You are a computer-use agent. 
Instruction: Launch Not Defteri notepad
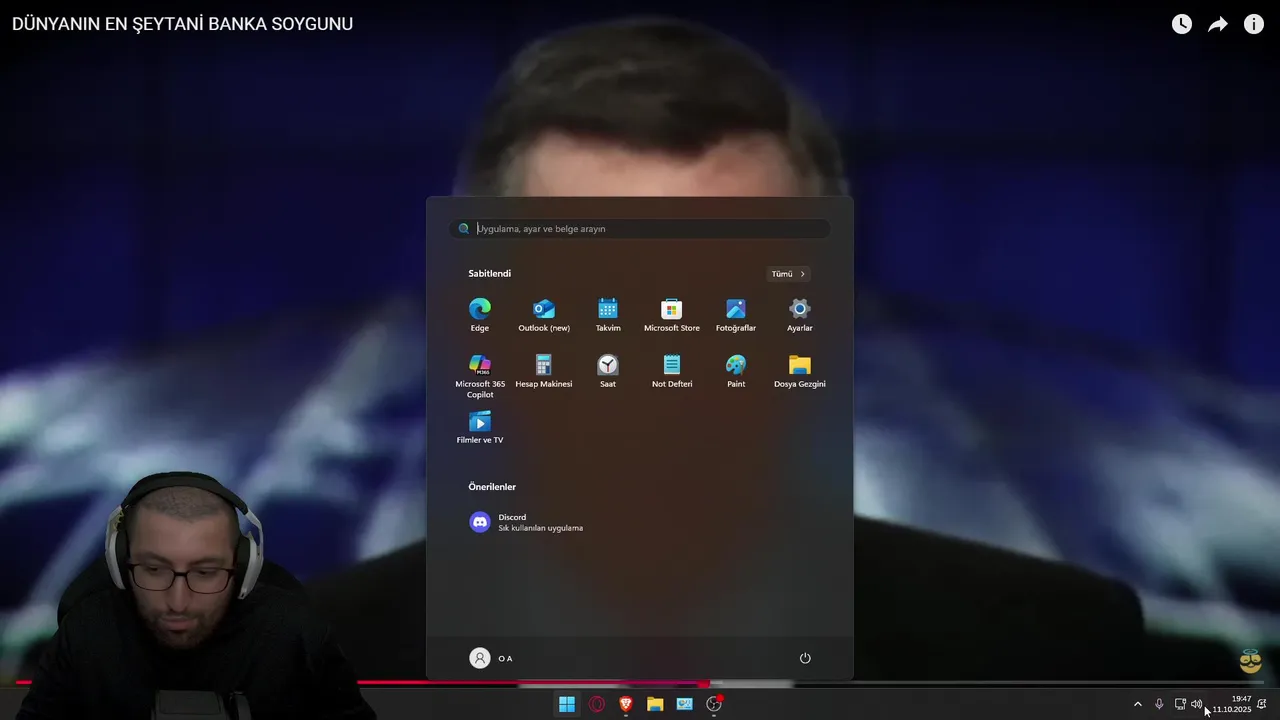(672, 370)
